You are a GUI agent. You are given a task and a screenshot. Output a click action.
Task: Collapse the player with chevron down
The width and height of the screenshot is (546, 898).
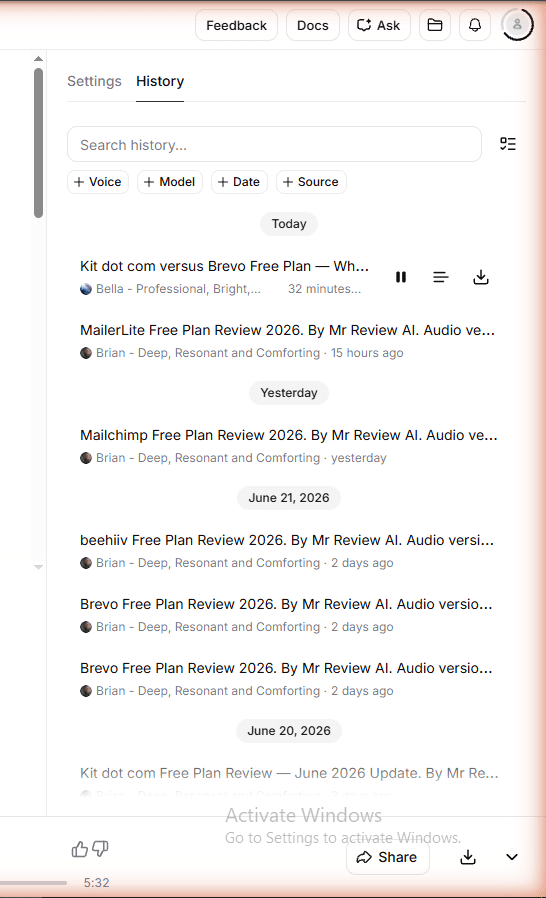(512, 857)
